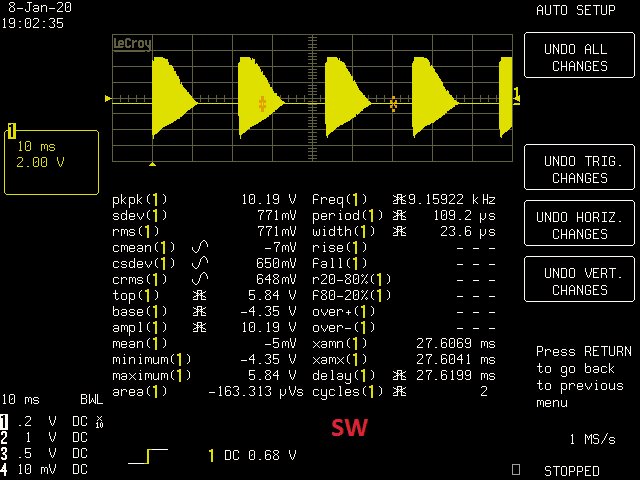This screenshot has width=640, height=480.
Task: Click the cmean(1) sine wave icon
Action: tap(200, 247)
